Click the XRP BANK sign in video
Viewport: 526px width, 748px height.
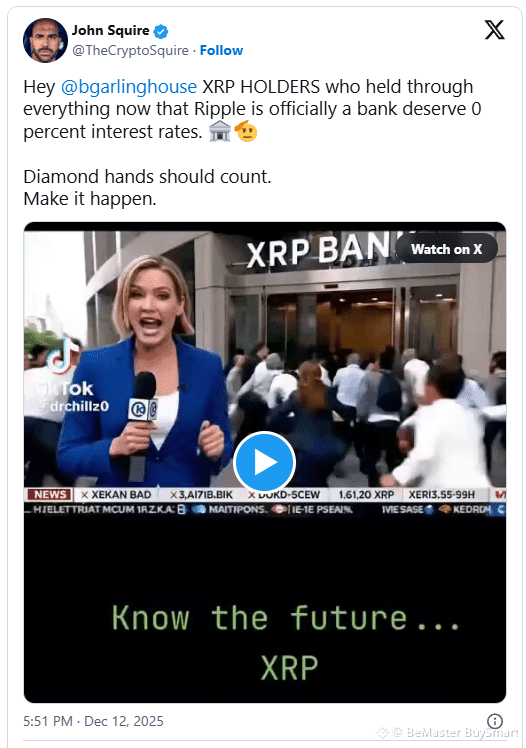point(320,250)
